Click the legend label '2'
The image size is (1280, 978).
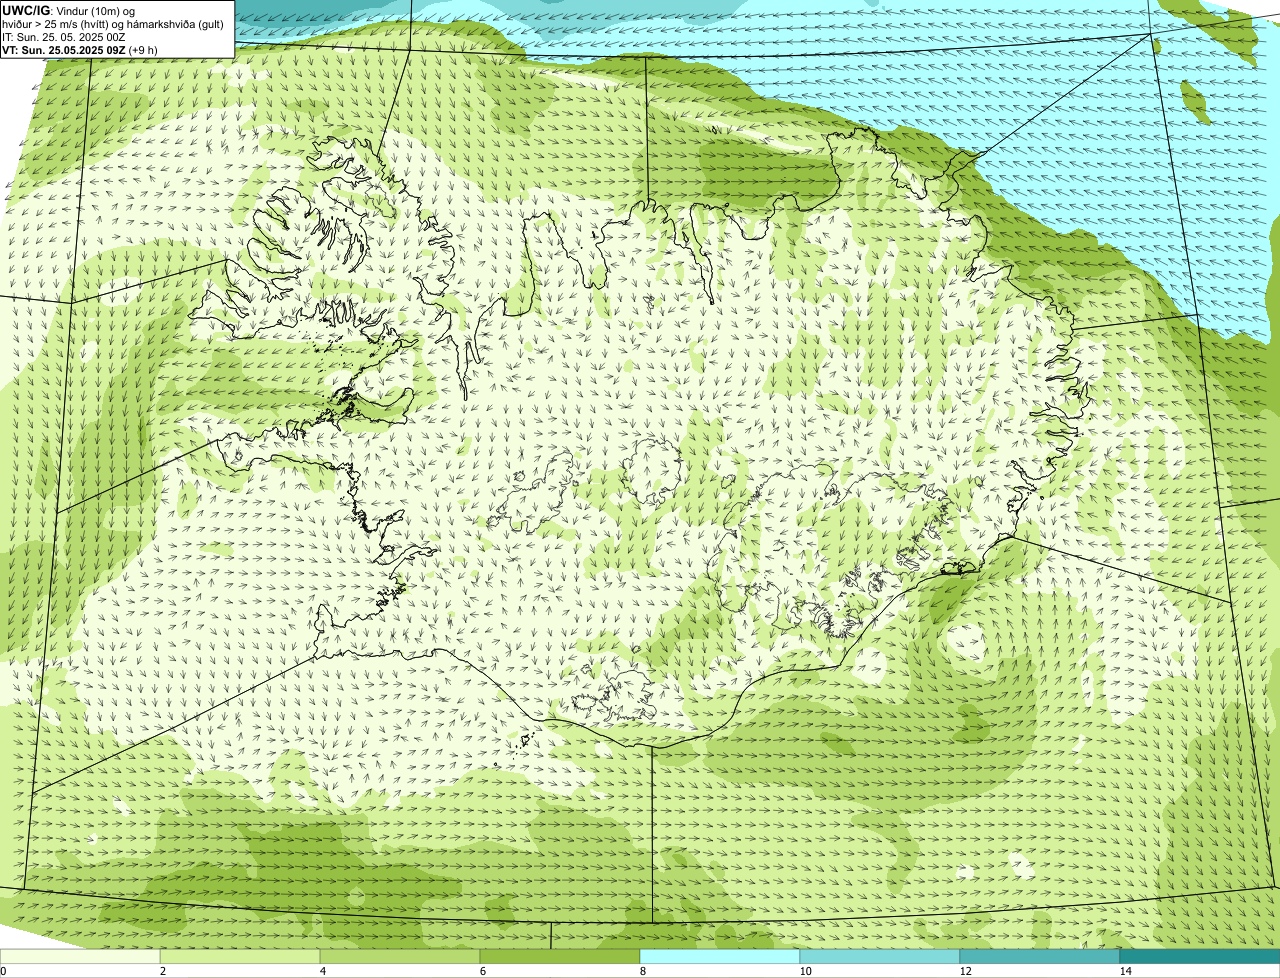(x=162, y=971)
